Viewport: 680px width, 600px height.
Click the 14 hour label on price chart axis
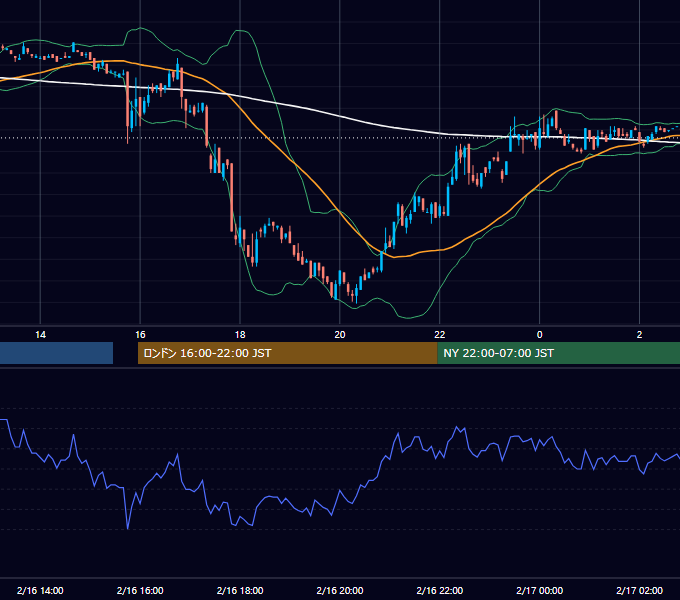click(x=40, y=335)
